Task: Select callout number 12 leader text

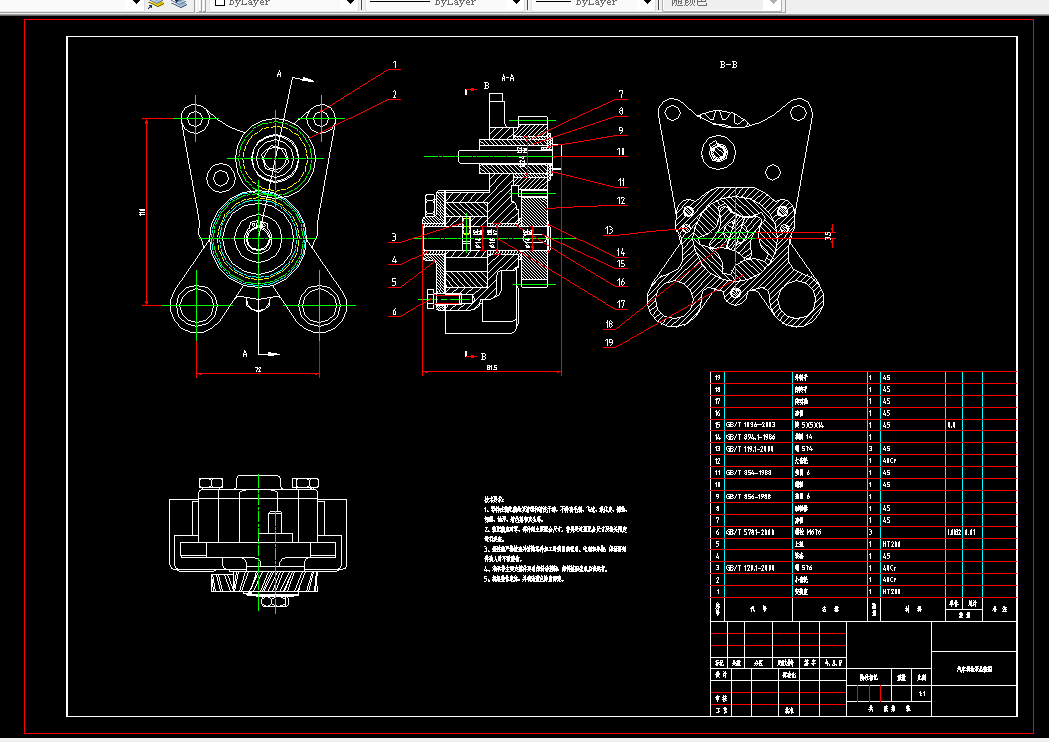Action: click(x=621, y=201)
